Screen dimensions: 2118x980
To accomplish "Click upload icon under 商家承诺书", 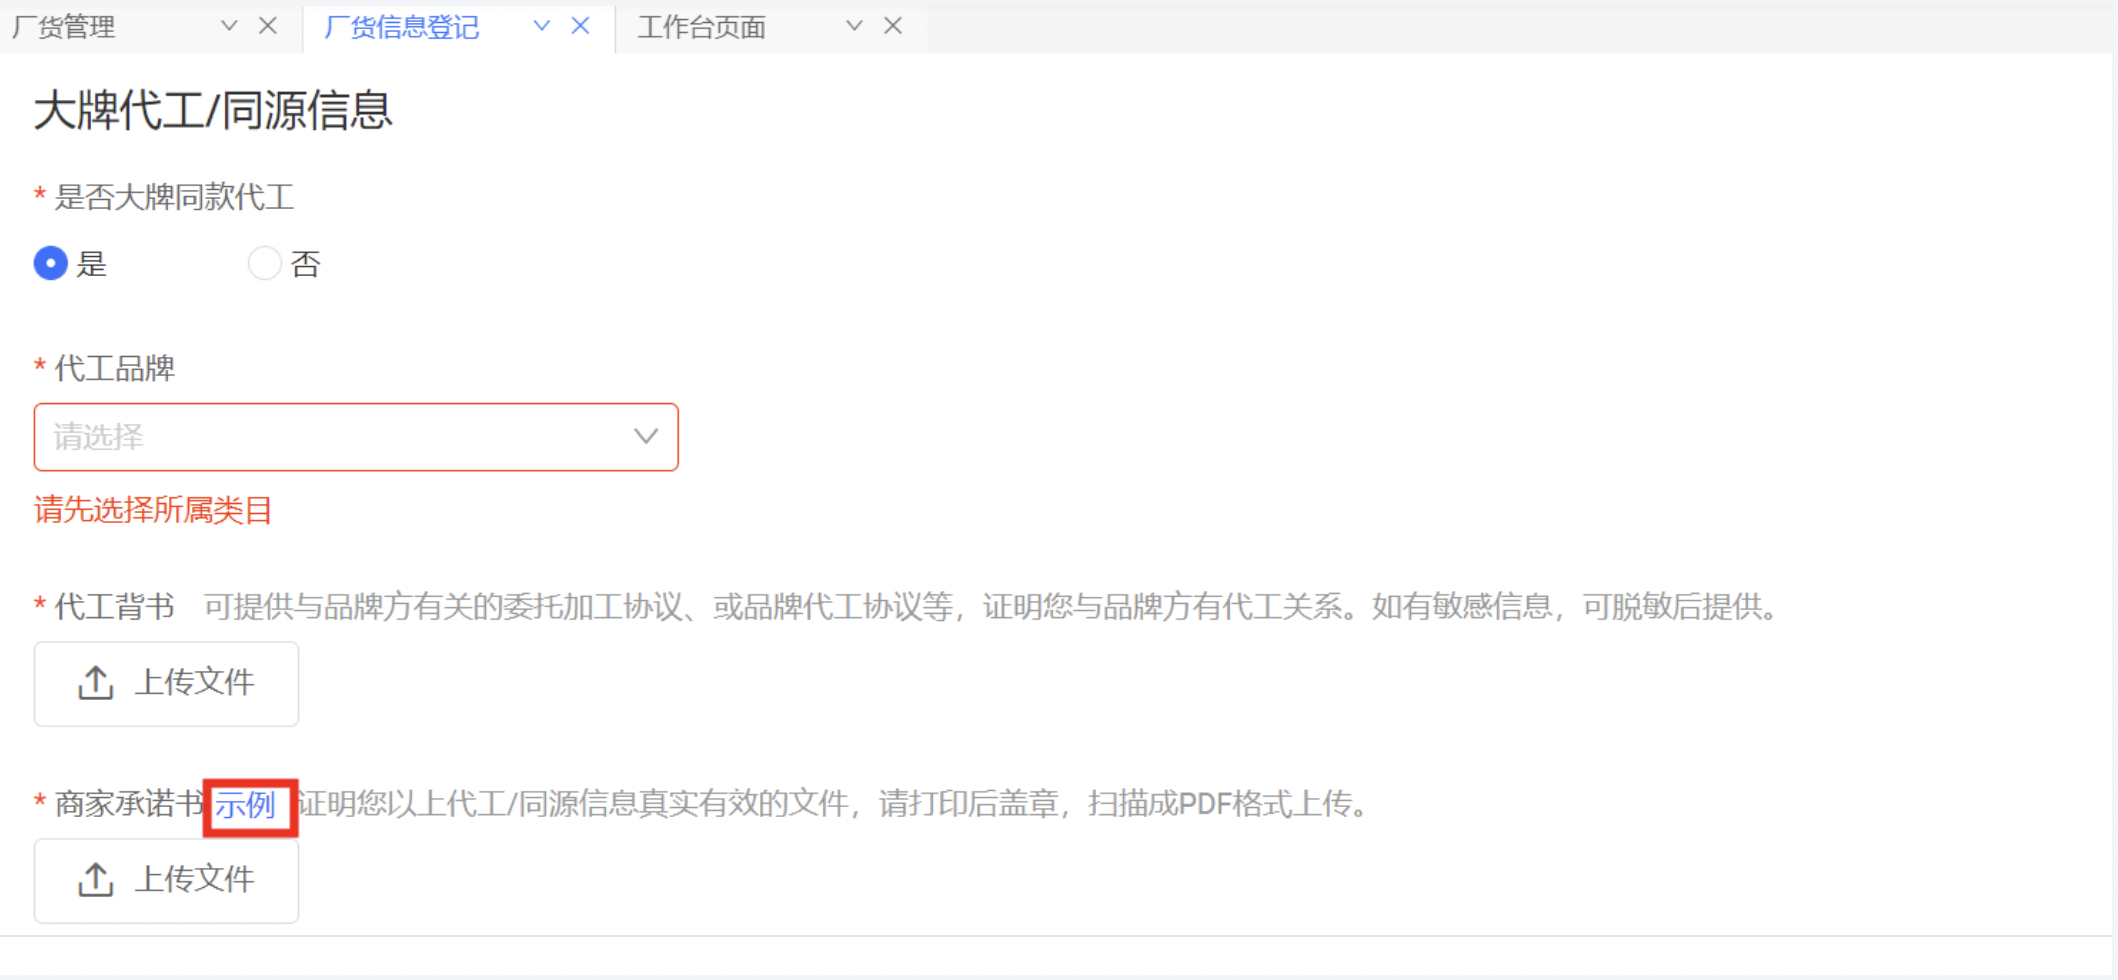I will [96, 880].
